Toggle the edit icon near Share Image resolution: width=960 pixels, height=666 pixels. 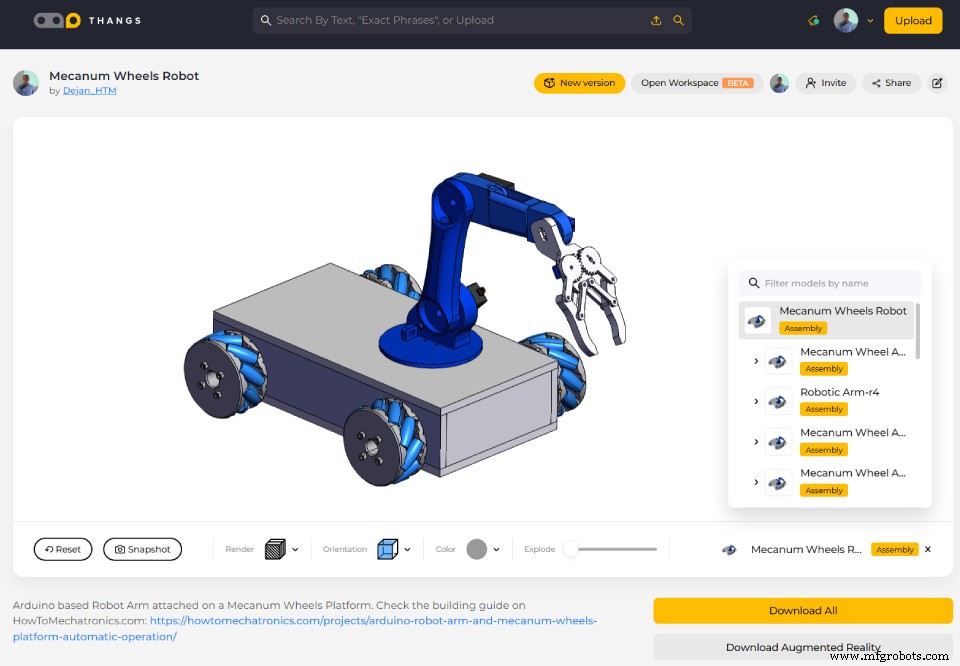click(936, 83)
